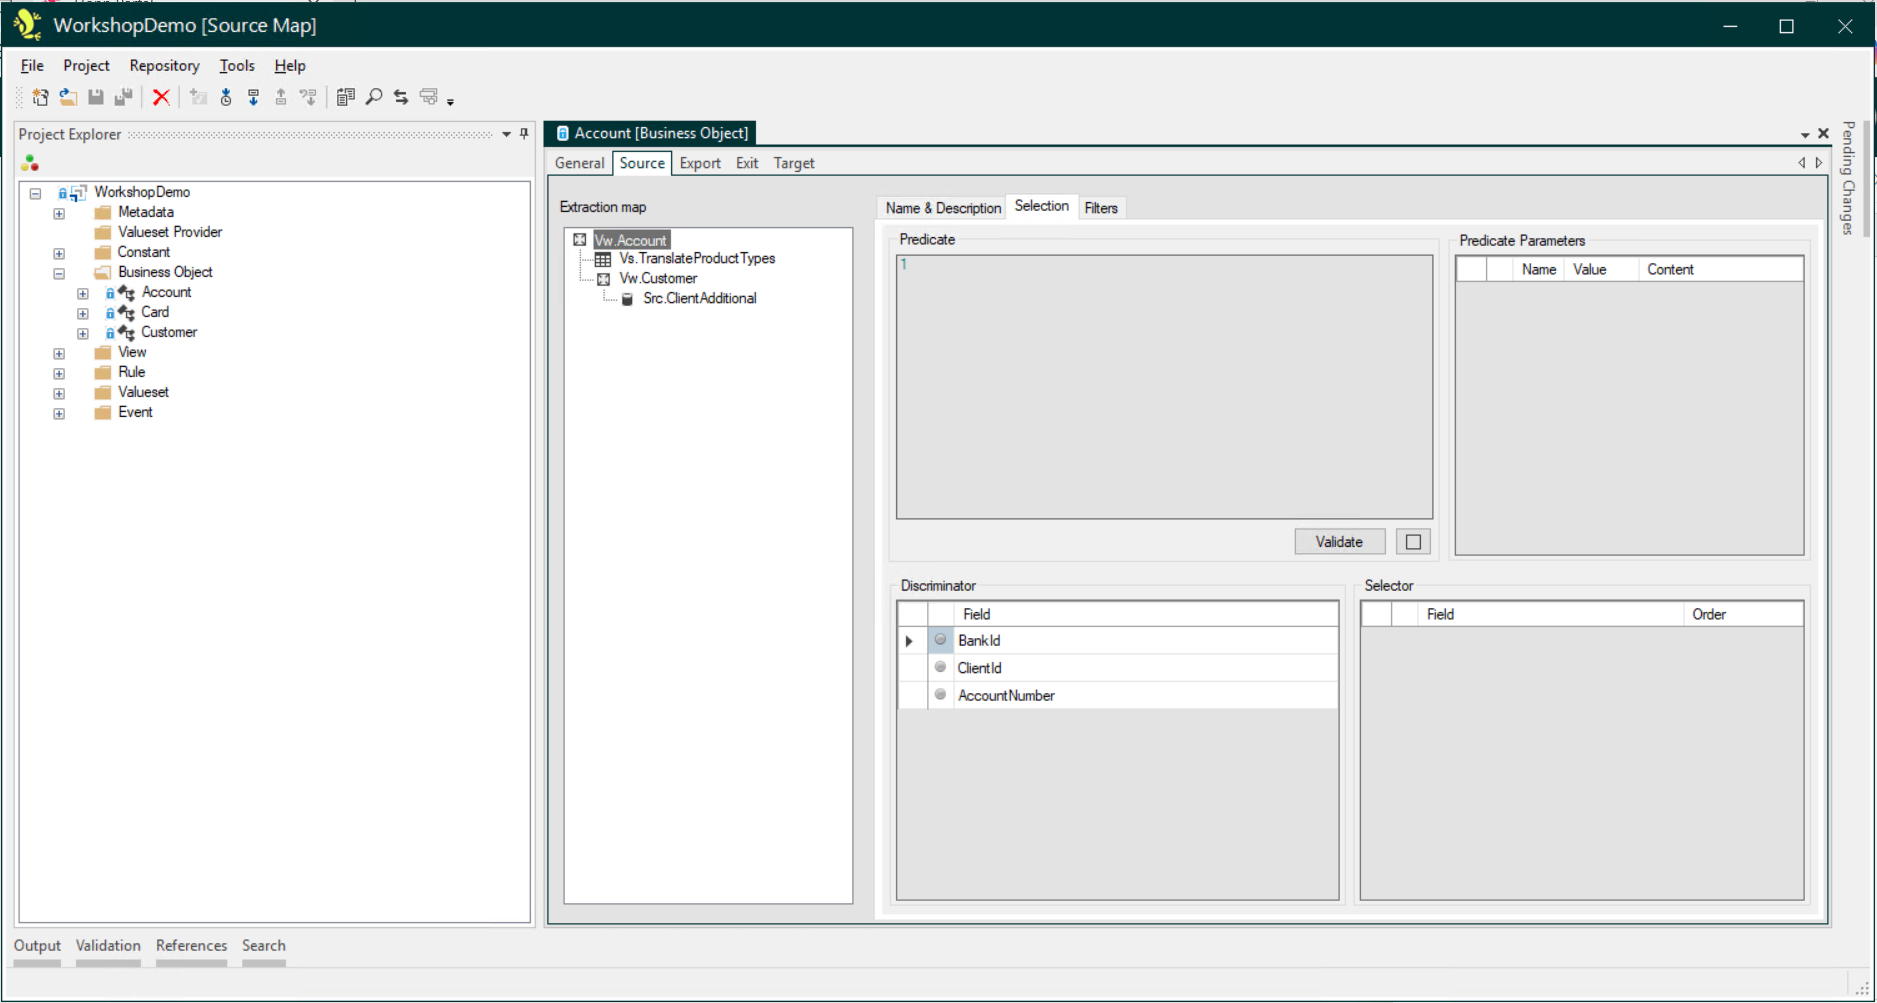Select the ClientId discriminator radio button
This screenshot has height=1003, width=1877.
940,667
